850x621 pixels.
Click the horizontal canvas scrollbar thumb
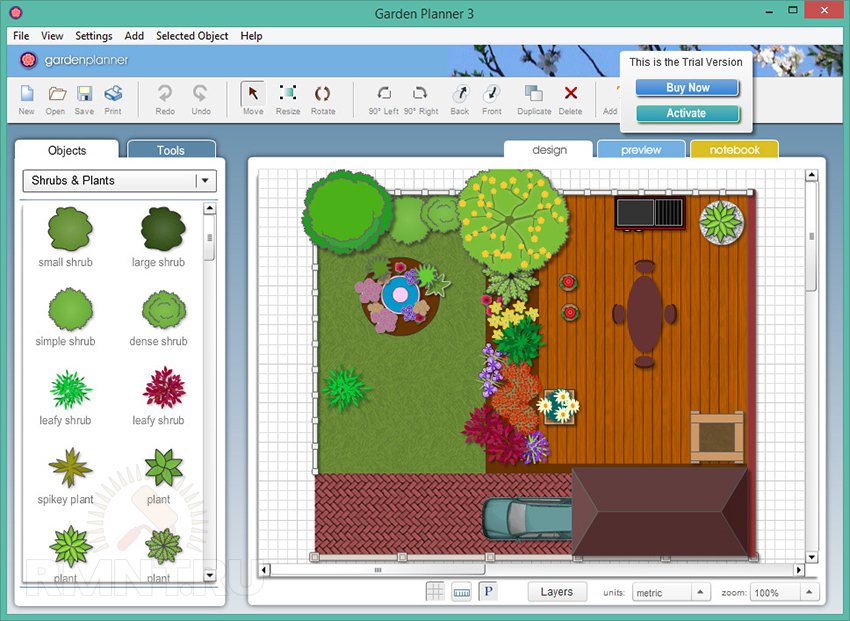coord(378,570)
